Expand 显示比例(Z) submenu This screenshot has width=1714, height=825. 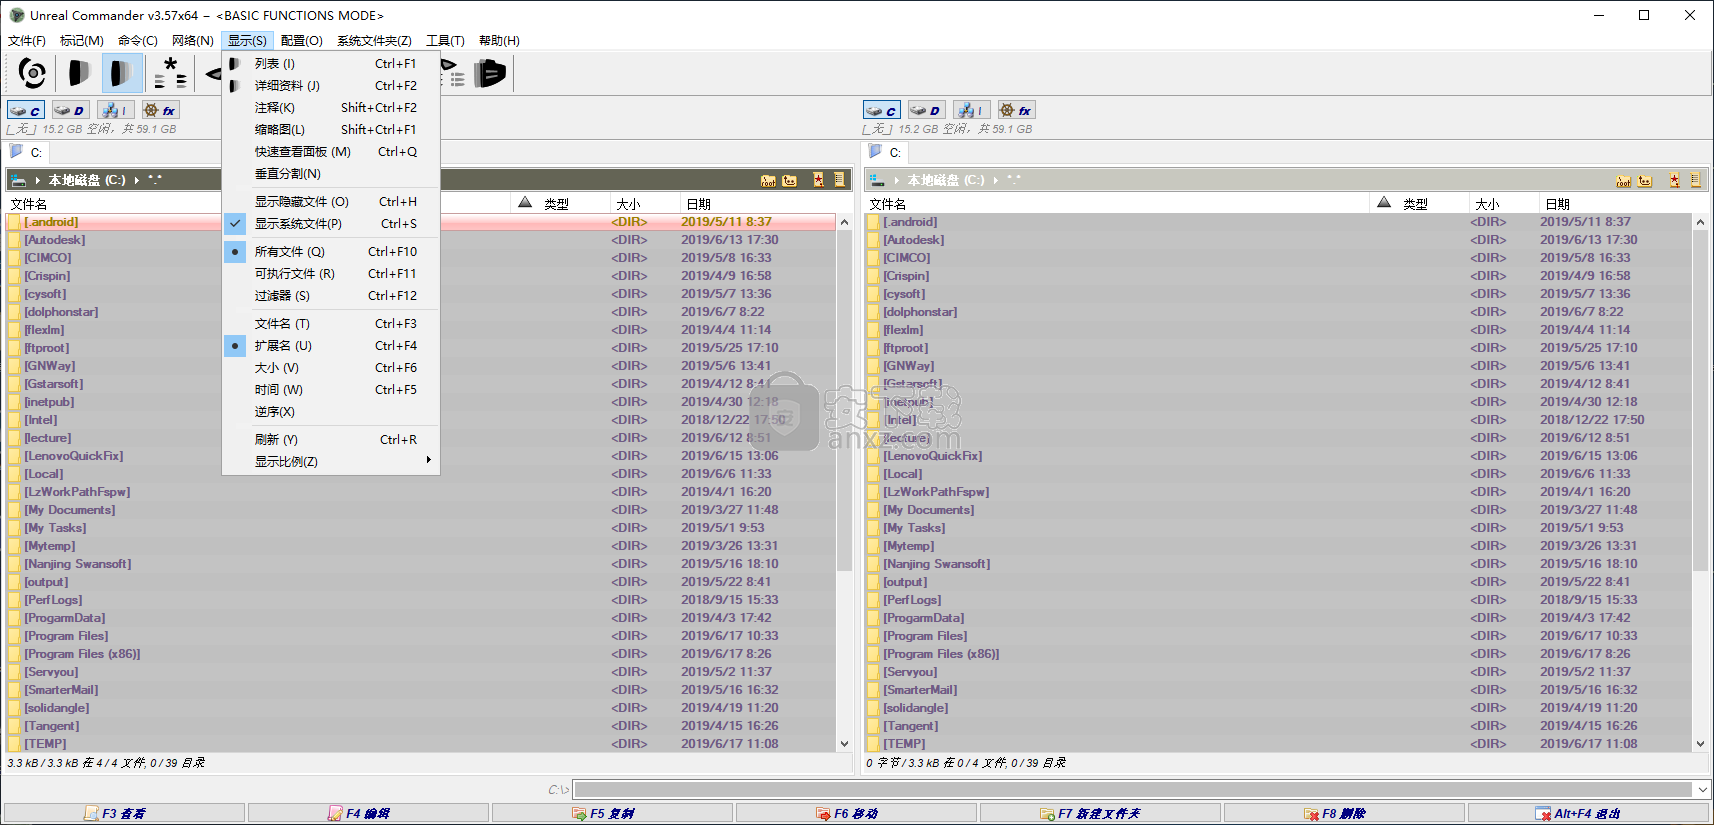(331, 462)
